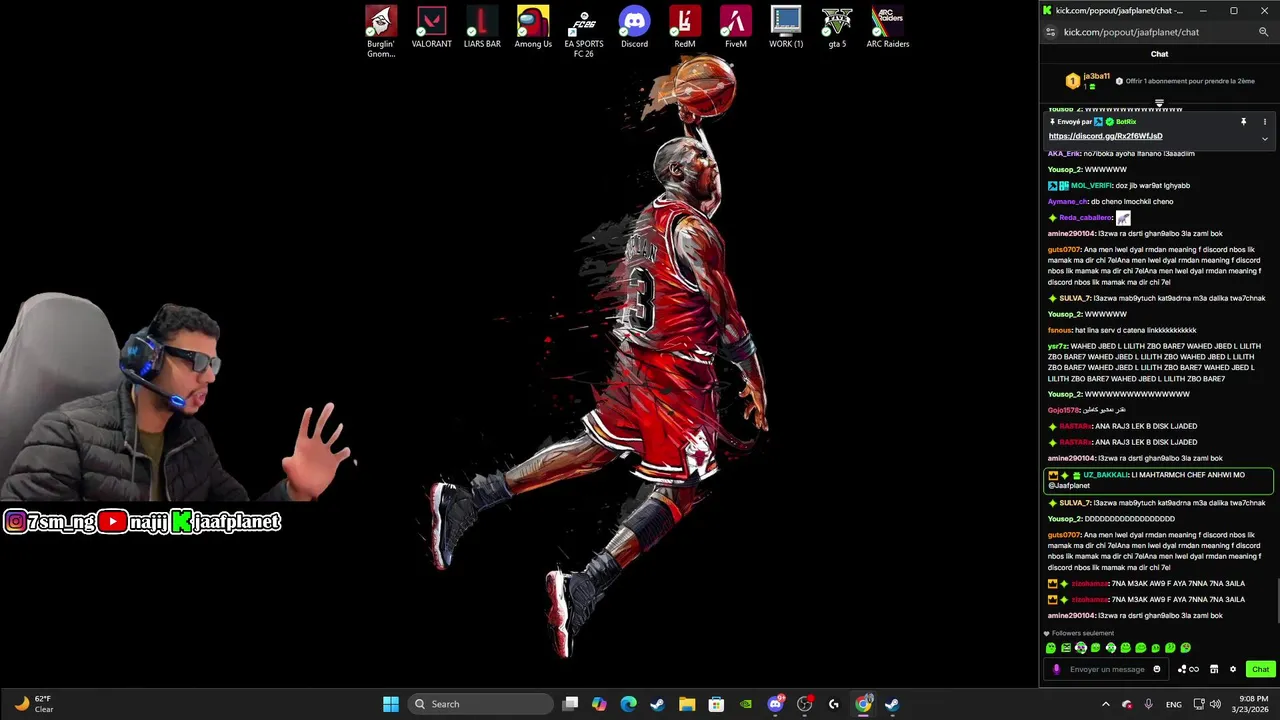
Task: Open Task View on the taskbar
Action: [x=570, y=704]
